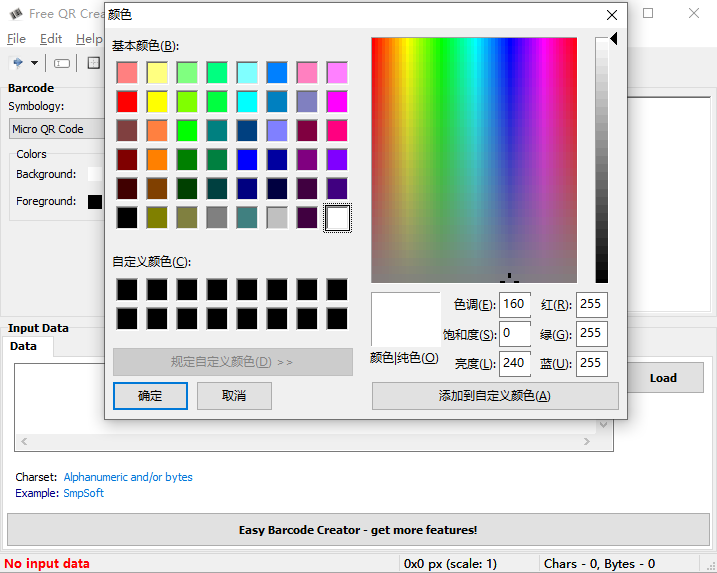Click the 色调 hue input field
The image size is (717, 573).
[515, 305]
